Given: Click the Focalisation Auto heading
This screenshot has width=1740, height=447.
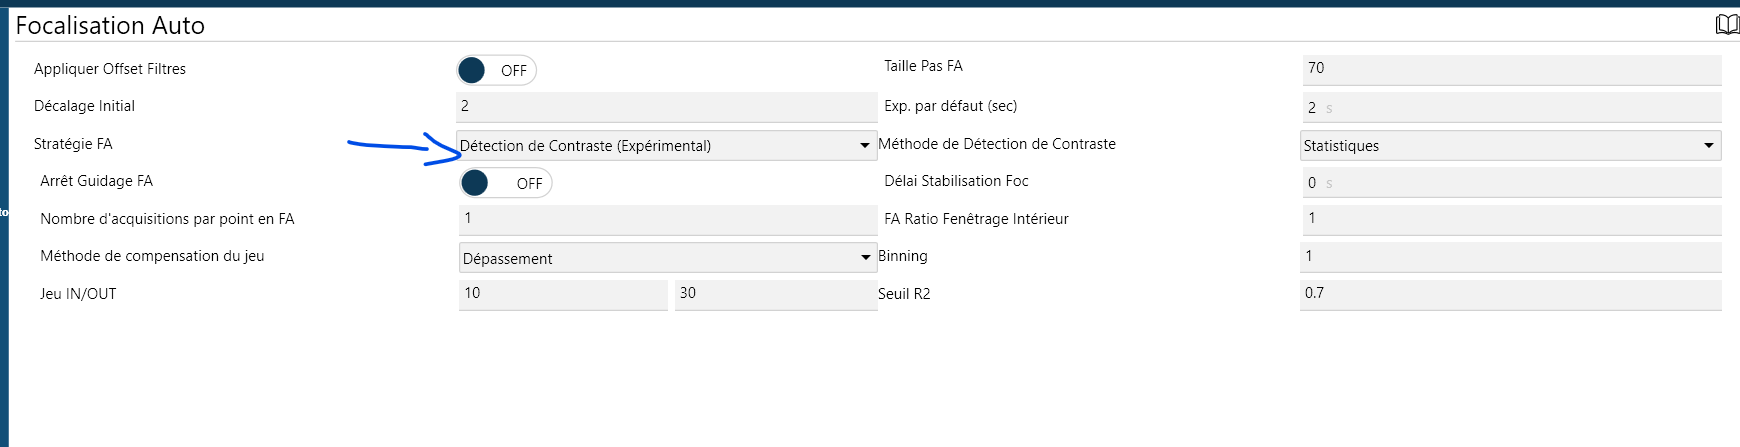Looking at the screenshot, I should coord(110,26).
